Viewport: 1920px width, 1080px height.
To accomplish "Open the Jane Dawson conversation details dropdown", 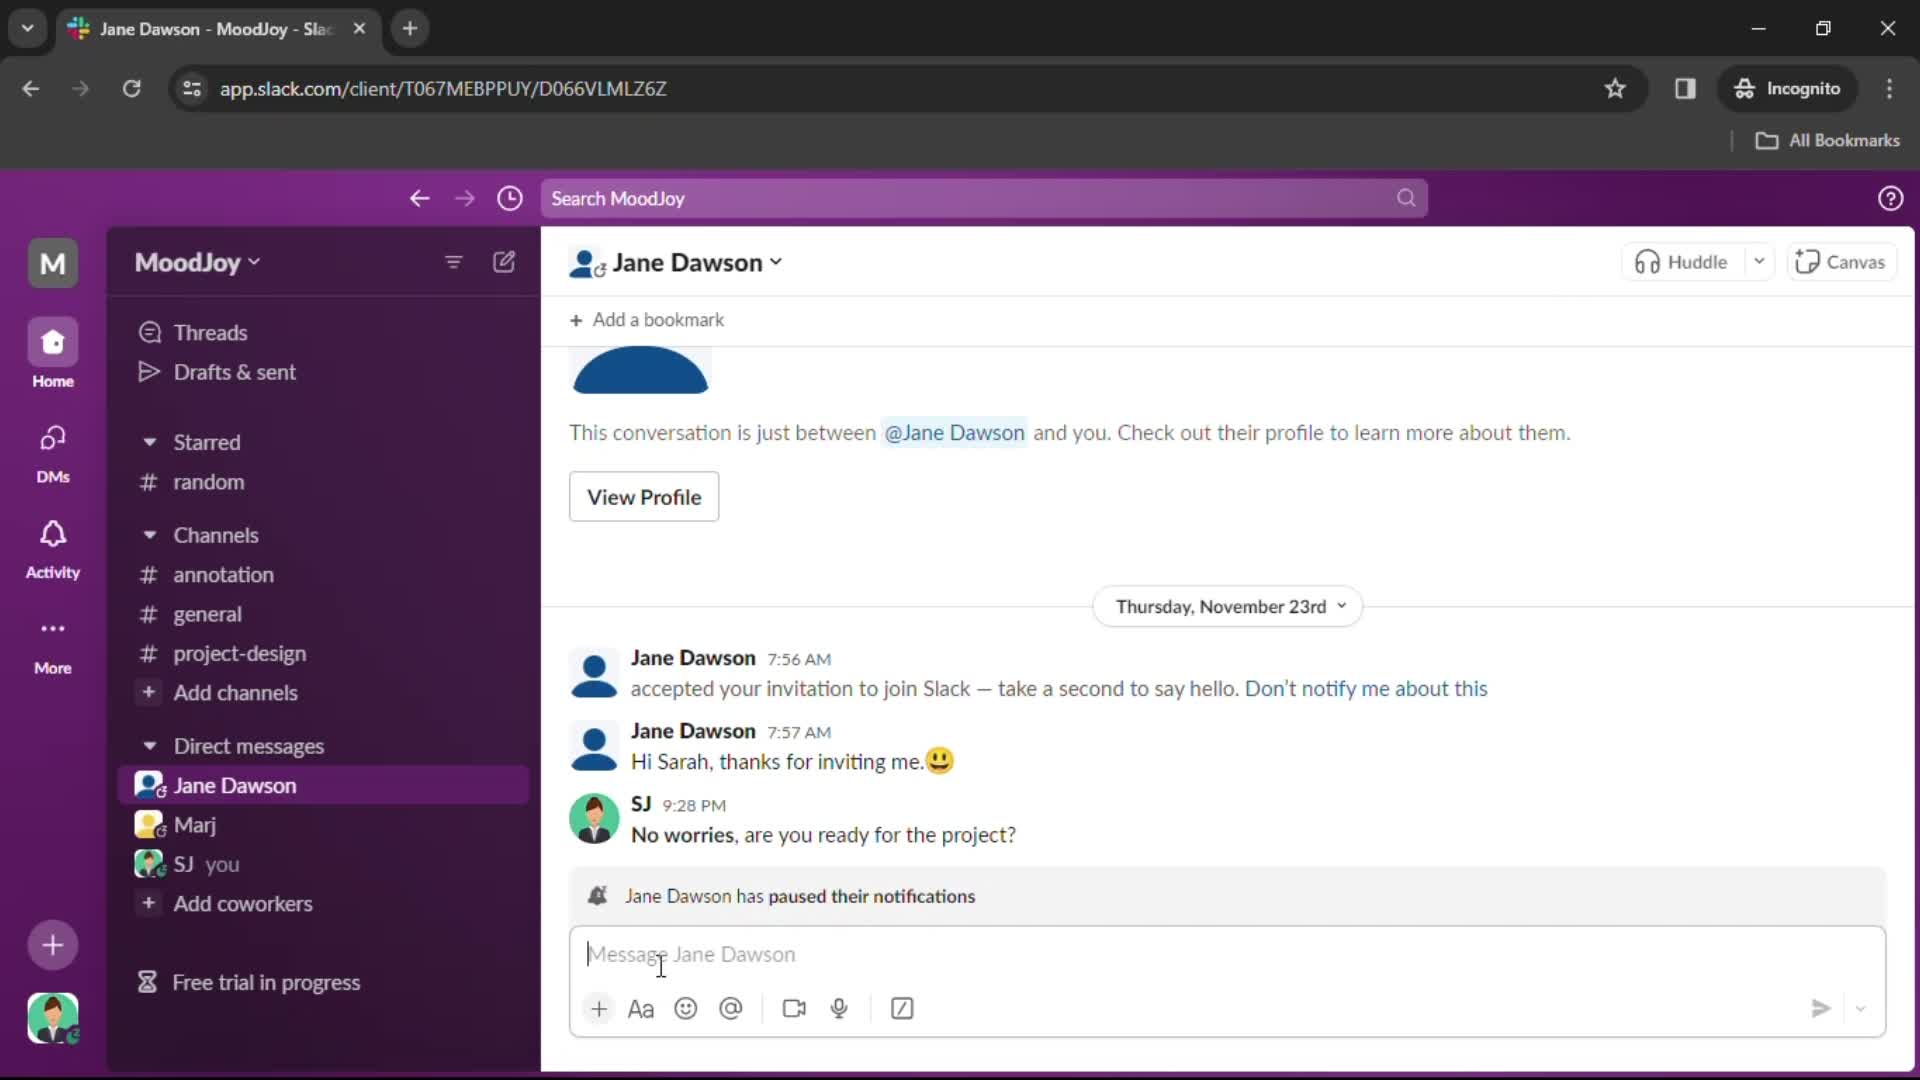I will pyautogui.click(x=698, y=262).
